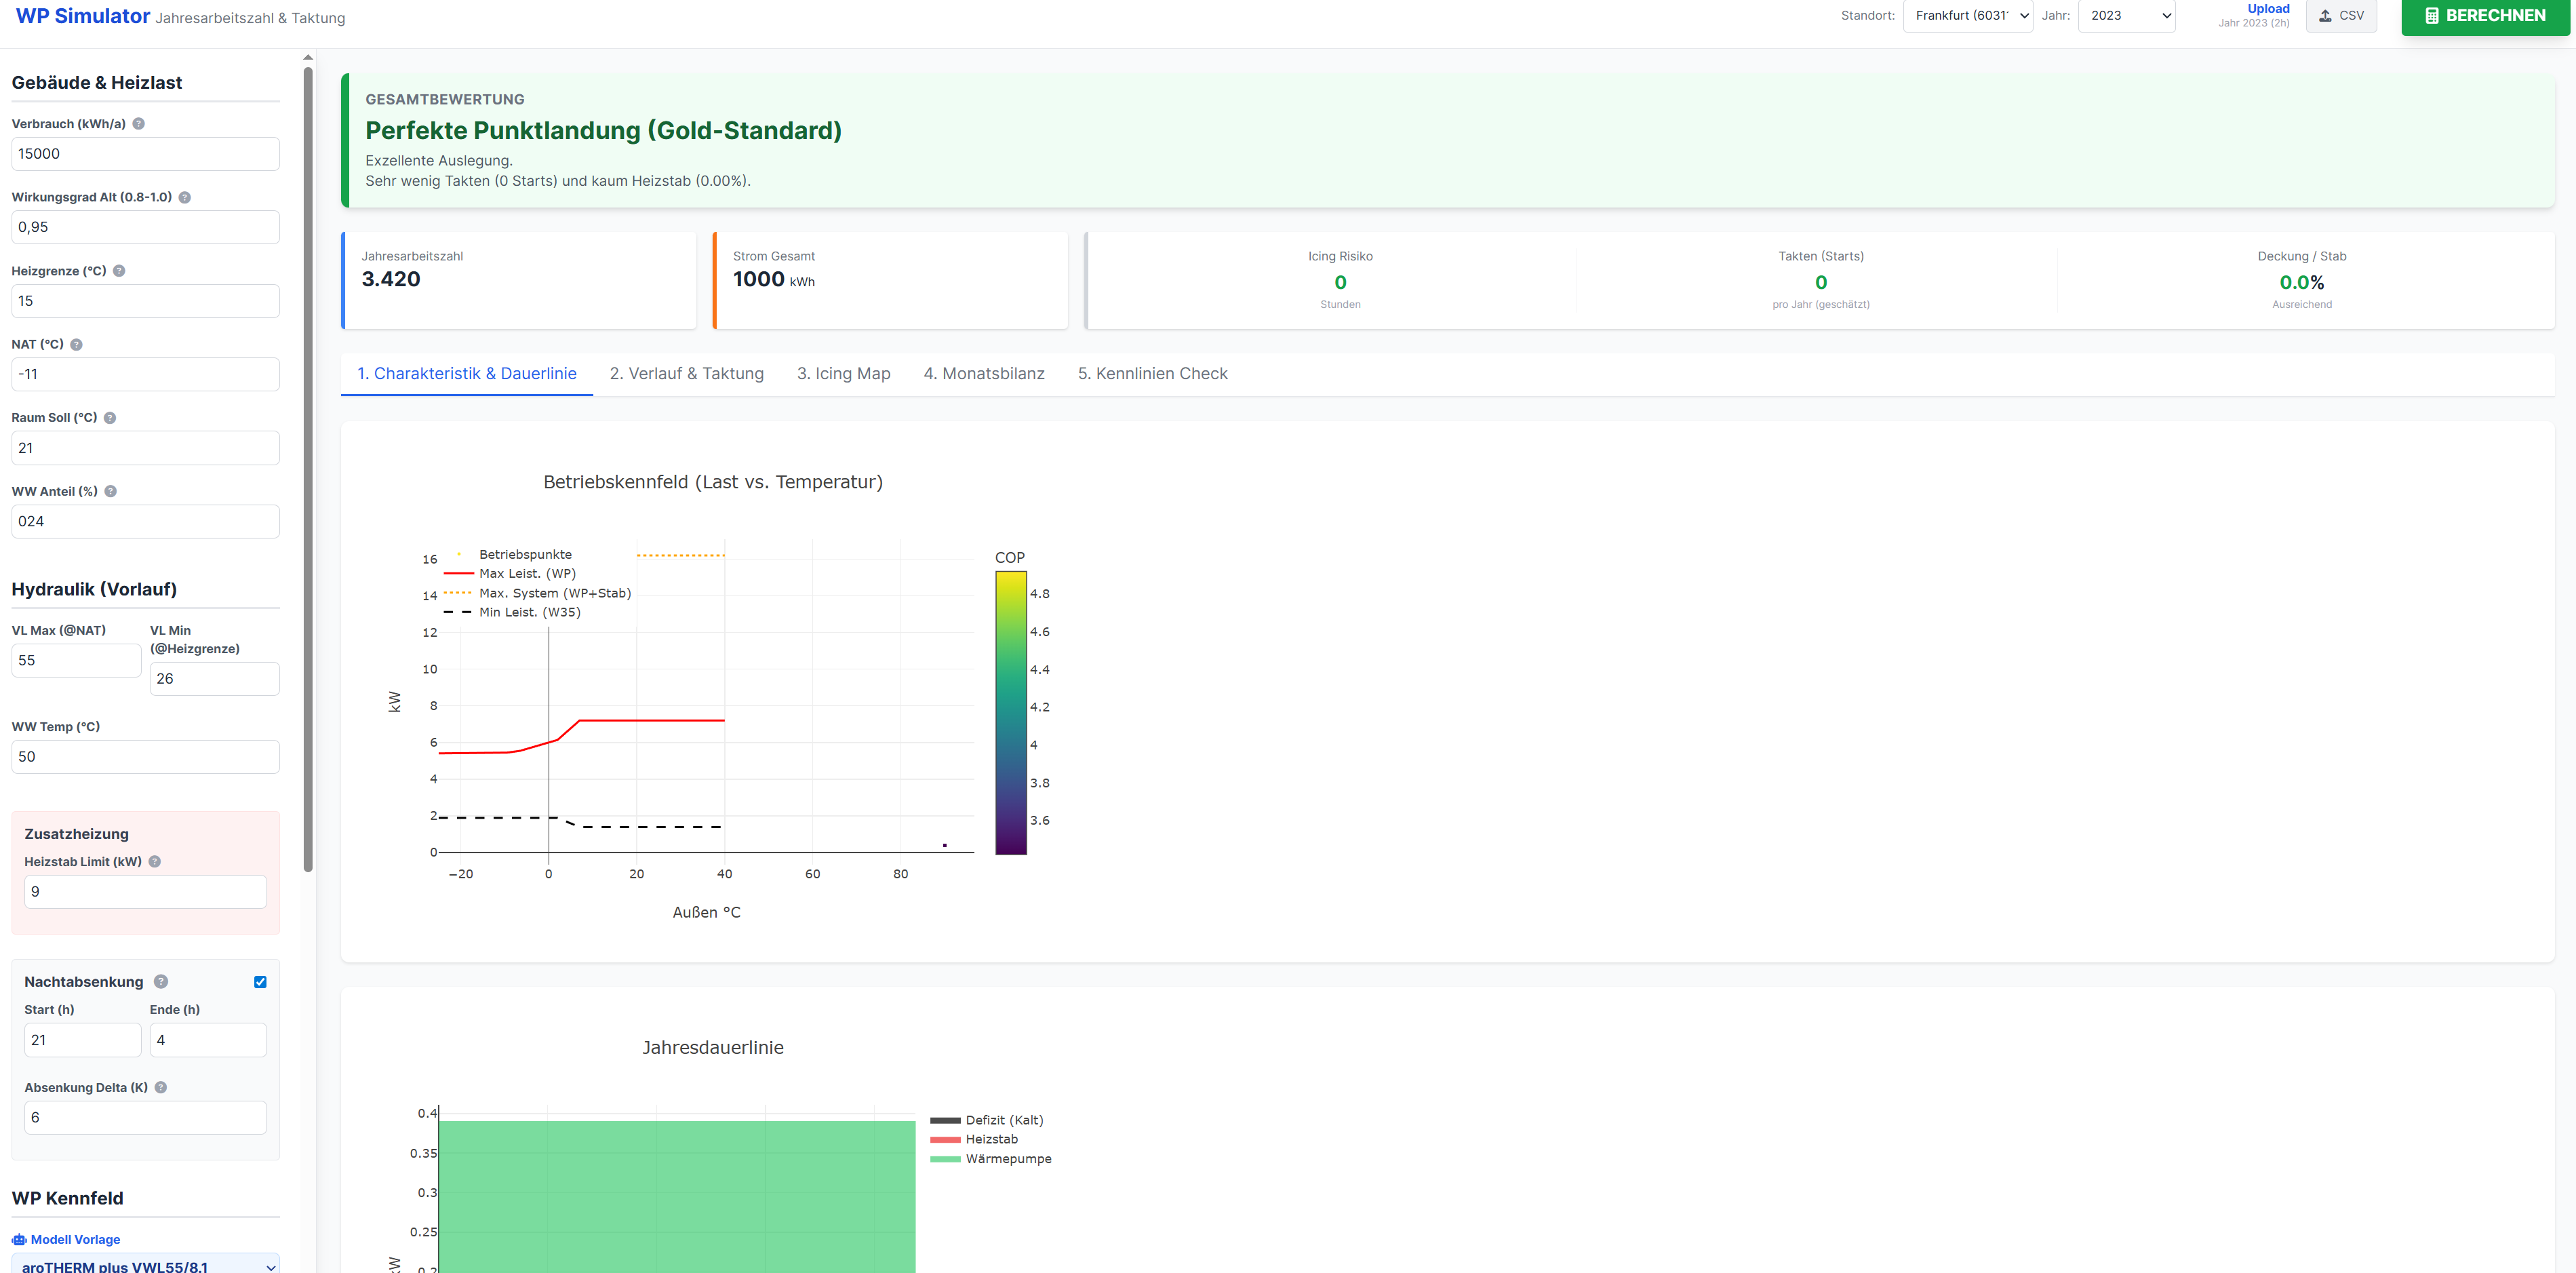Click help icon next to Heizstab Limit
The image size is (2576, 1273).
155,862
